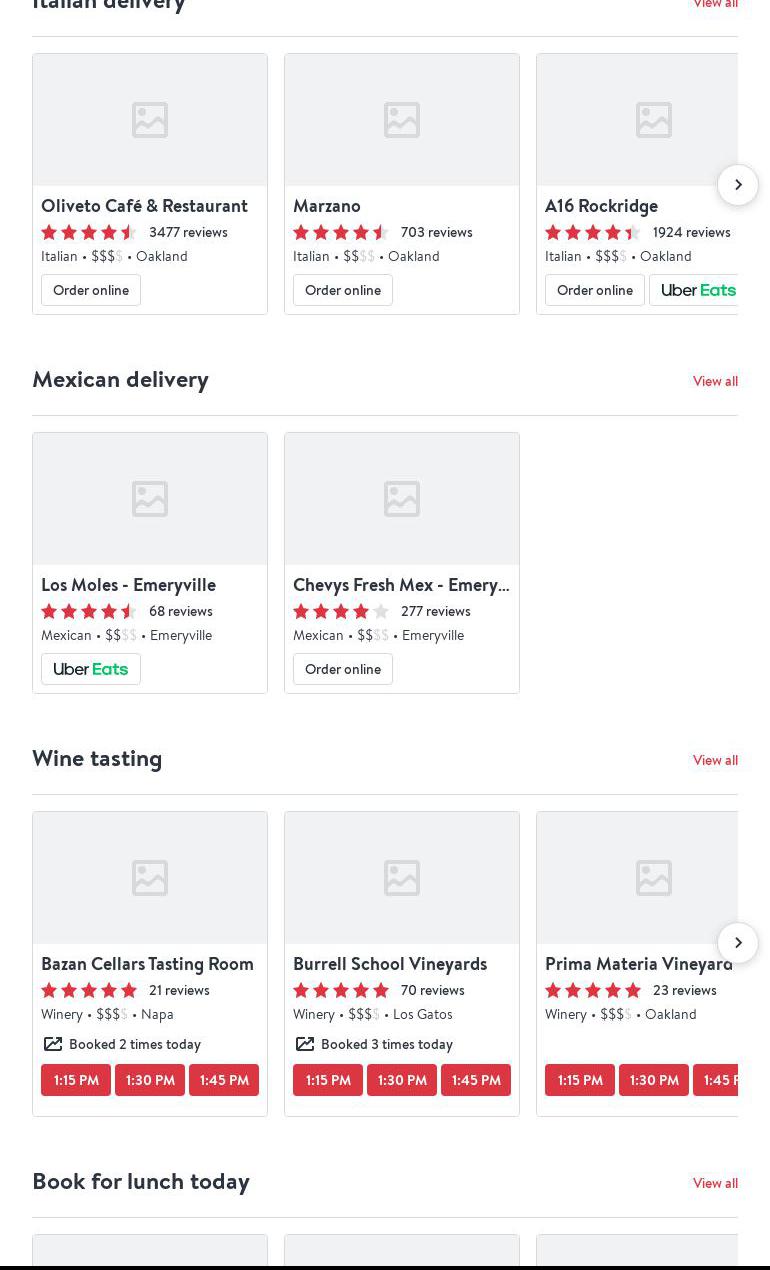Click Burrell School Vineyards photo placeholder
Image resolution: width=770 pixels, height=1270 pixels.
[x=402, y=878]
